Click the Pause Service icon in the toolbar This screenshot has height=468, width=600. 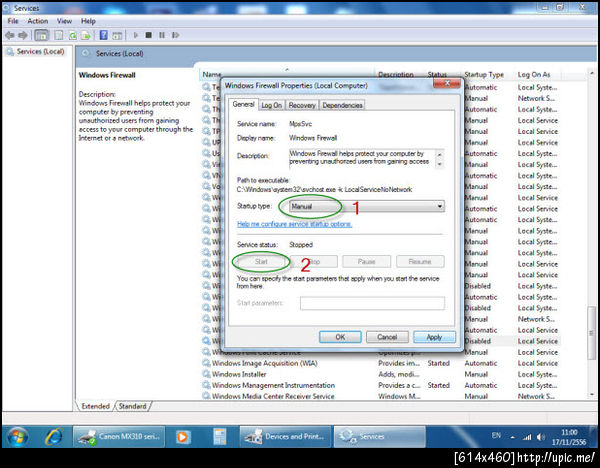point(162,35)
